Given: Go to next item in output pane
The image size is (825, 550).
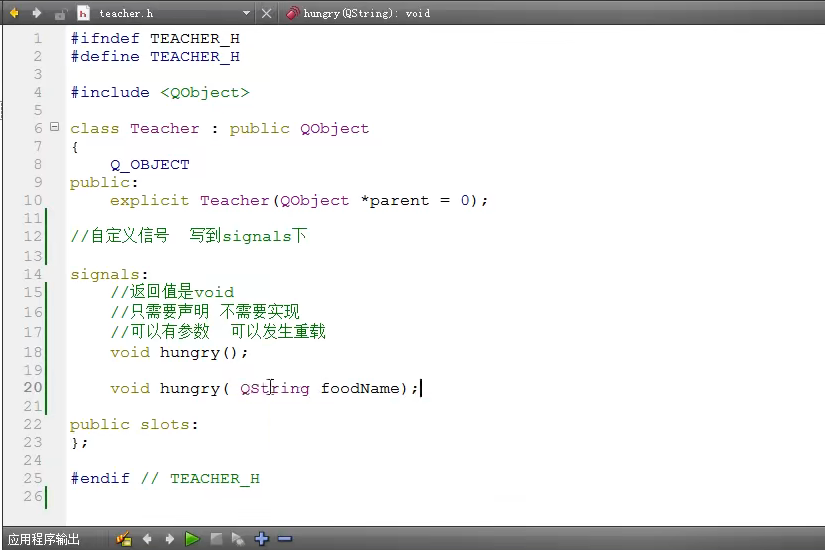Looking at the screenshot, I should click(x=169, y=539).
